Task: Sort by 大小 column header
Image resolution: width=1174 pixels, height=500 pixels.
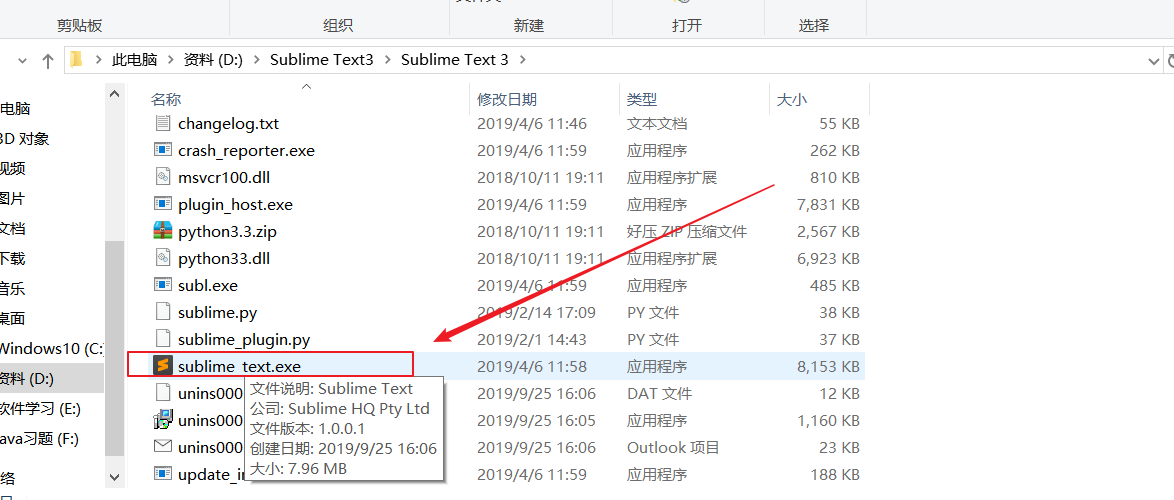Action: (791, 100)
